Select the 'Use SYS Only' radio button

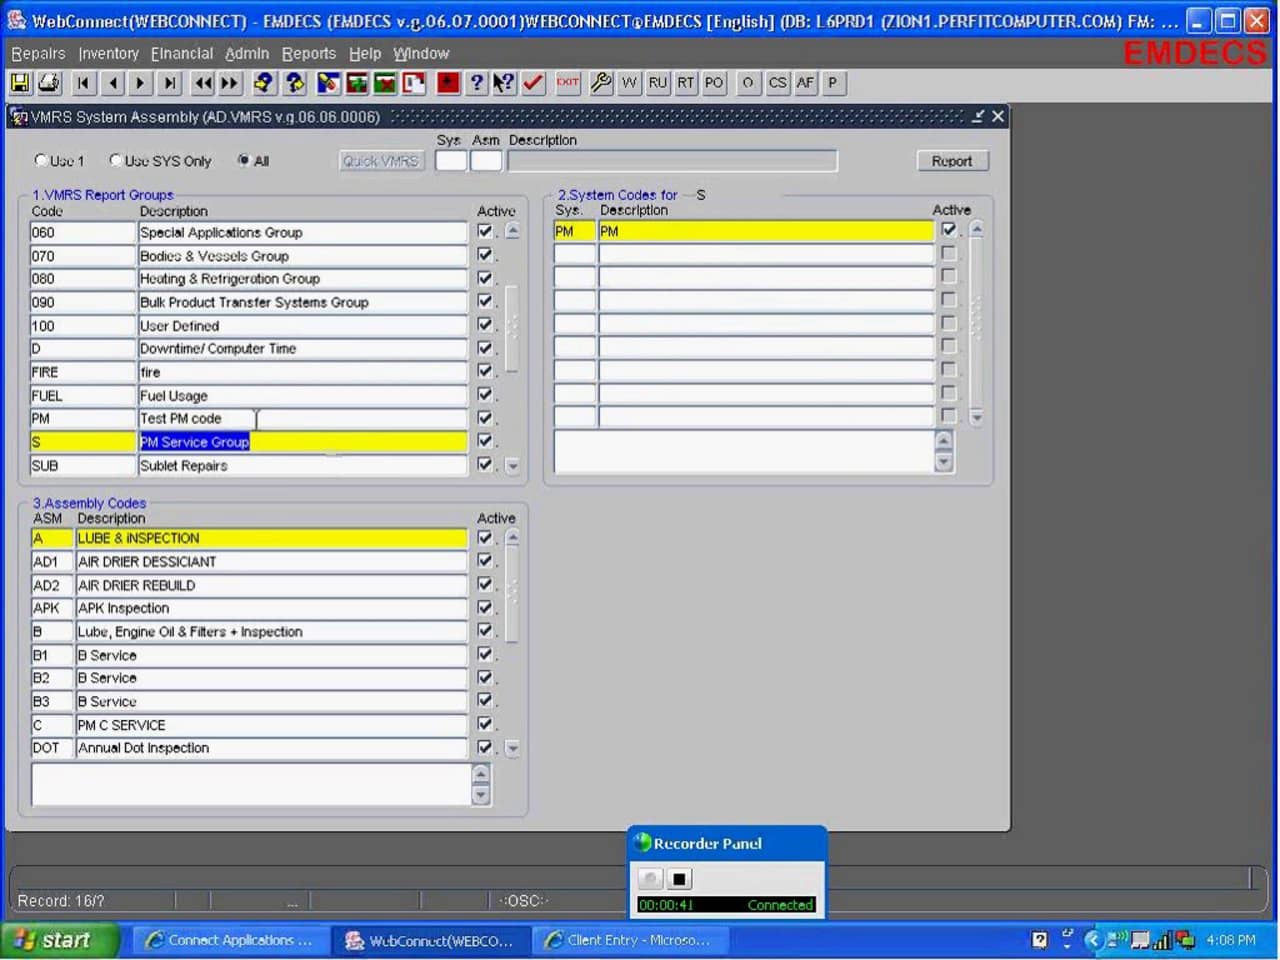[116, 160]
